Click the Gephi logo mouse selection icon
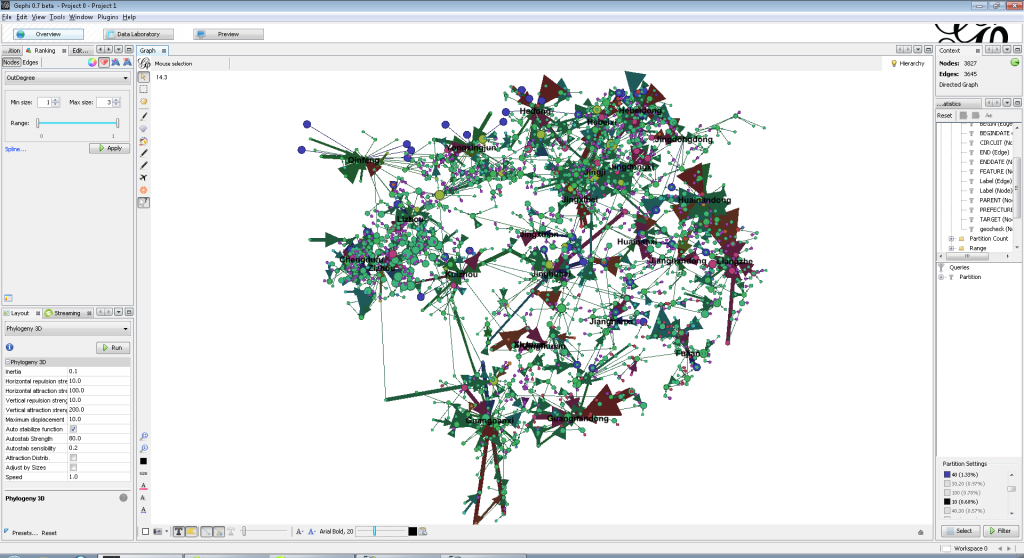Screen dimensions: 1024x558 [144, 63]
